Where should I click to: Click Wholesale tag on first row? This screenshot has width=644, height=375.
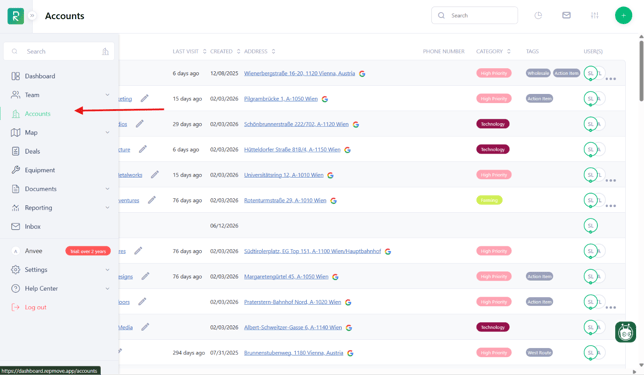point(538,73)
